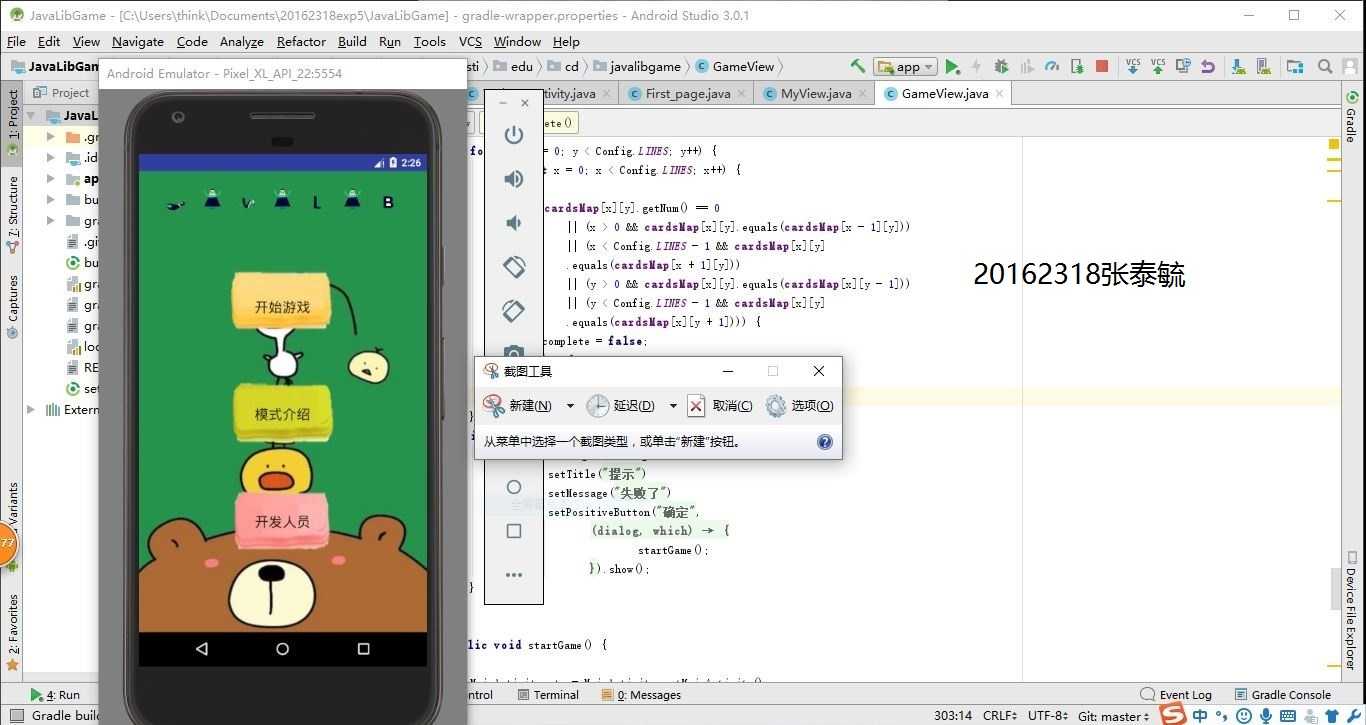
Task: Click the Search Everywhere magnifier icon
Action: point(1325,66)
